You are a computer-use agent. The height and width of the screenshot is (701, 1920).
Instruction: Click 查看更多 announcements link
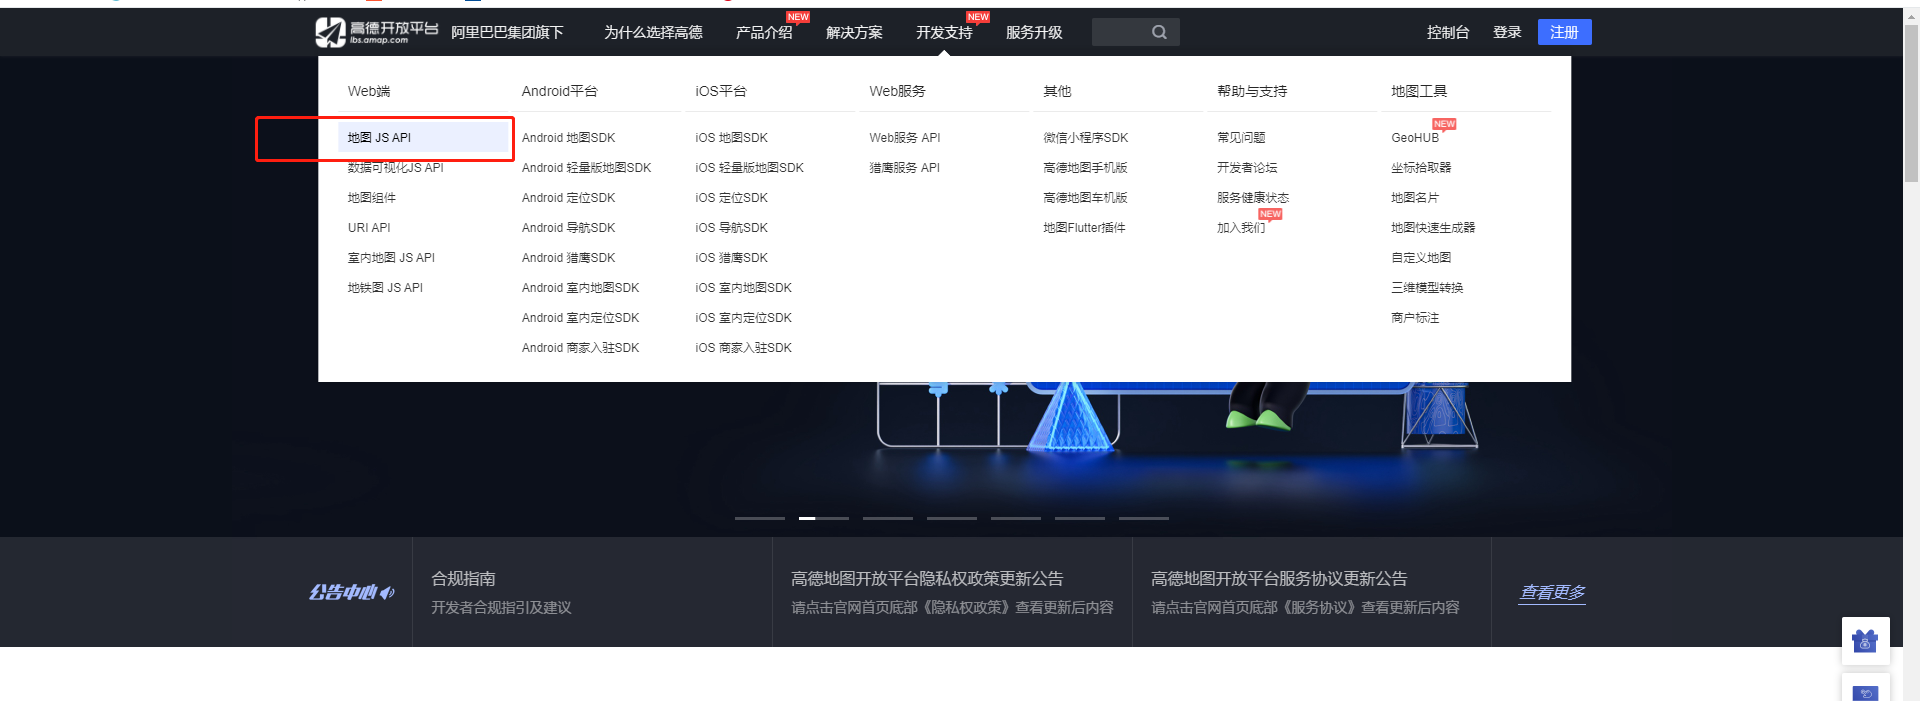pos(1552,592)
